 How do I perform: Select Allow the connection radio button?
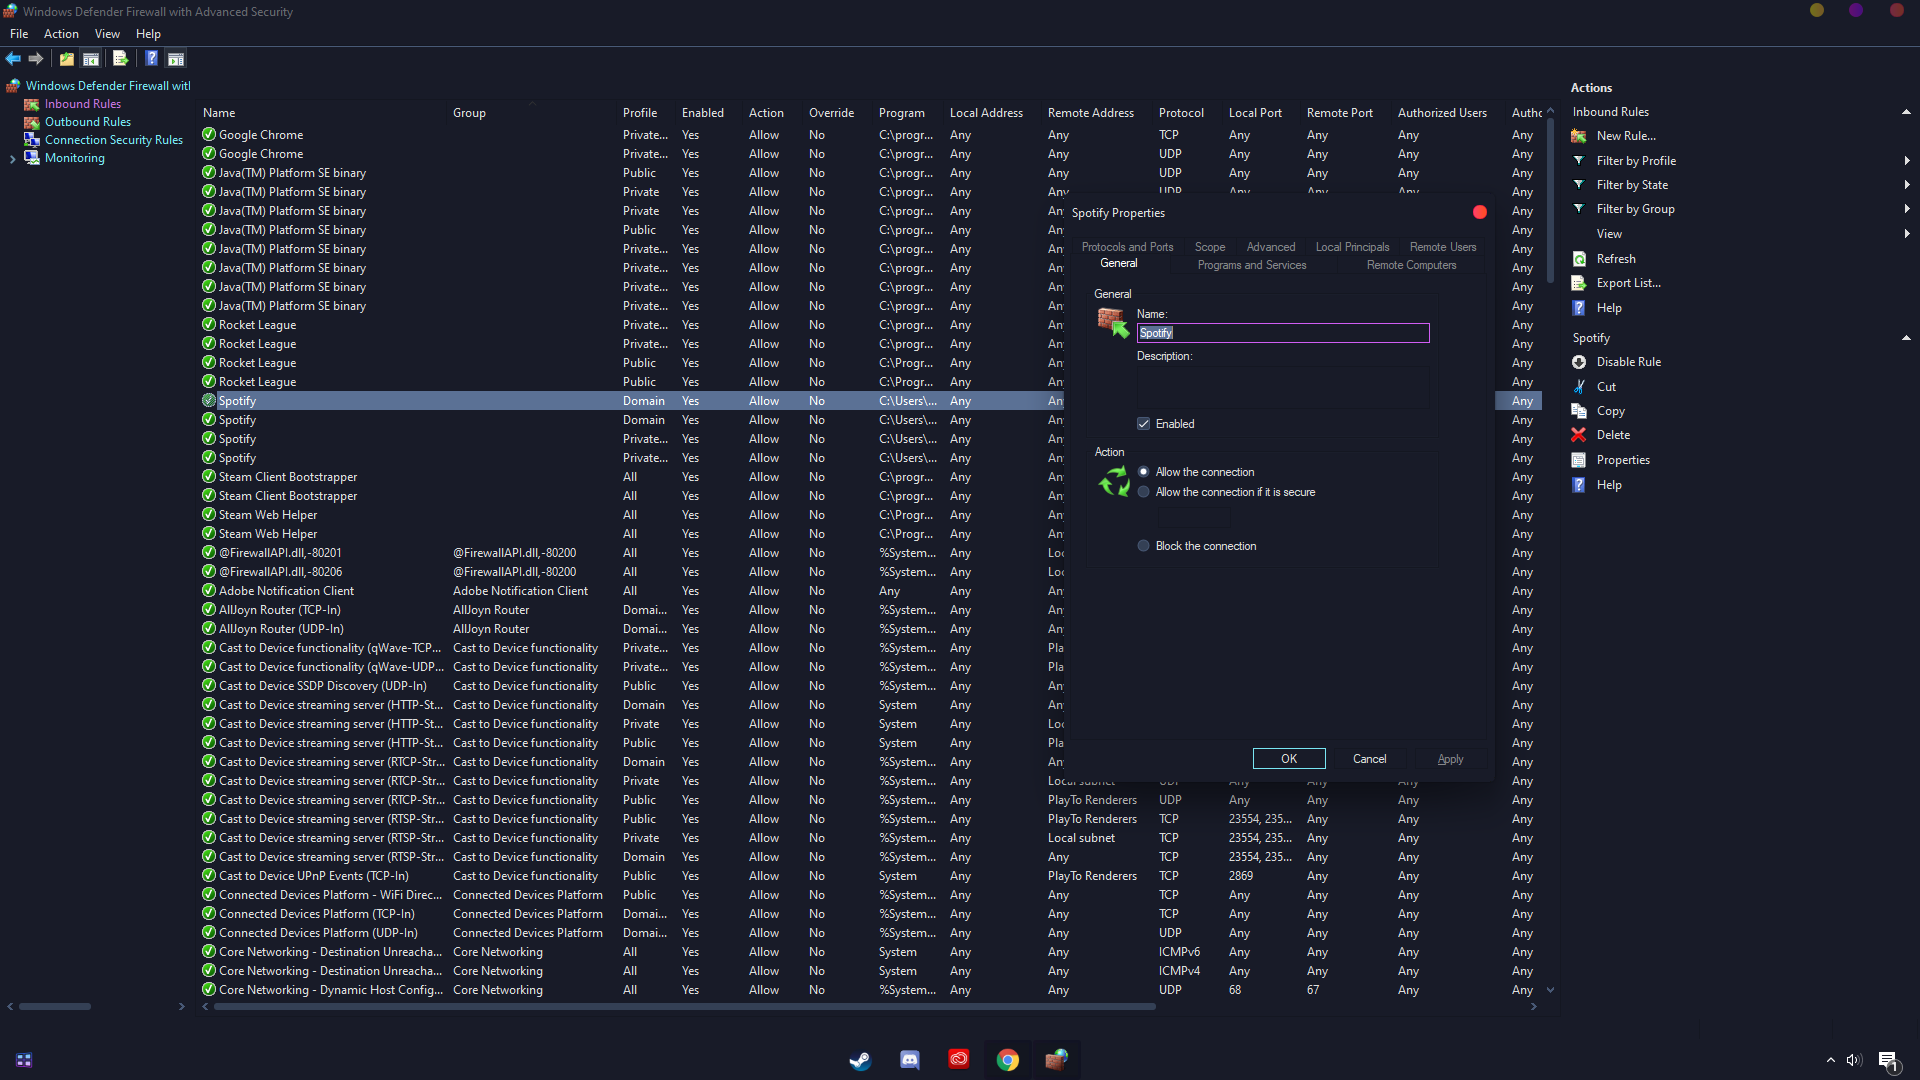point(1144,472)
